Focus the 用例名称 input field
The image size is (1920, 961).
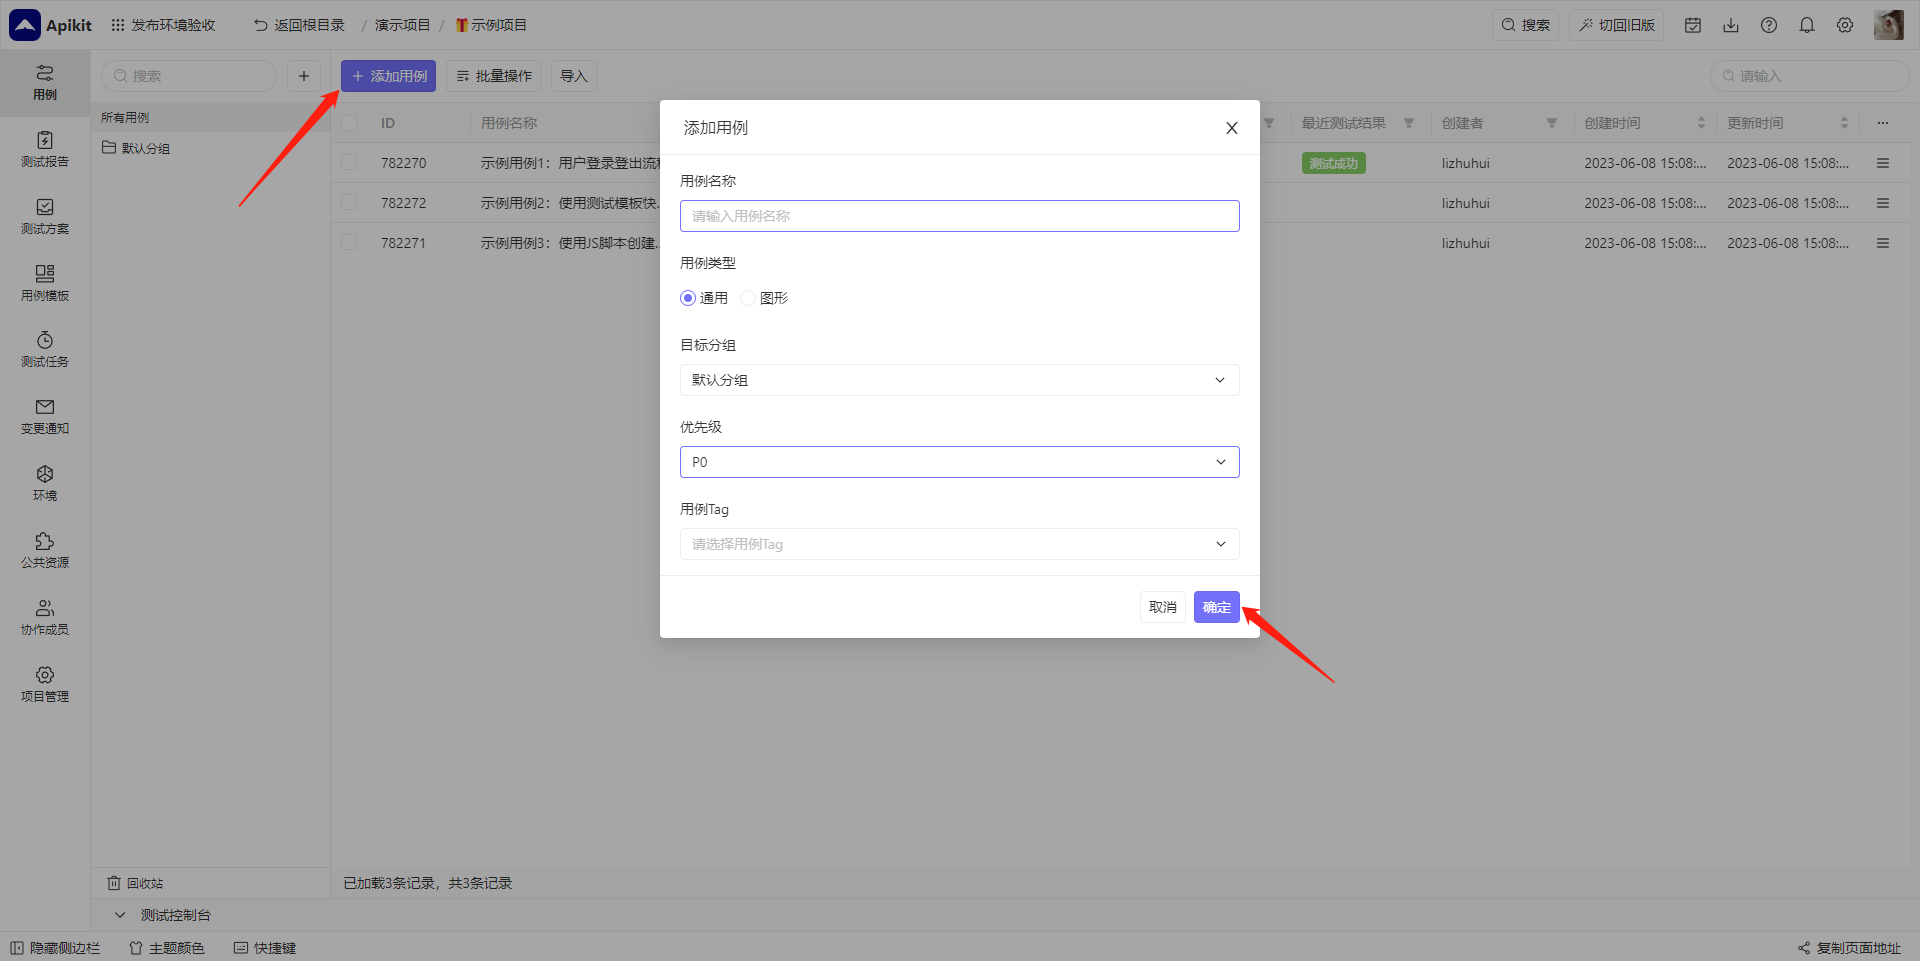(x=960, y=216)
